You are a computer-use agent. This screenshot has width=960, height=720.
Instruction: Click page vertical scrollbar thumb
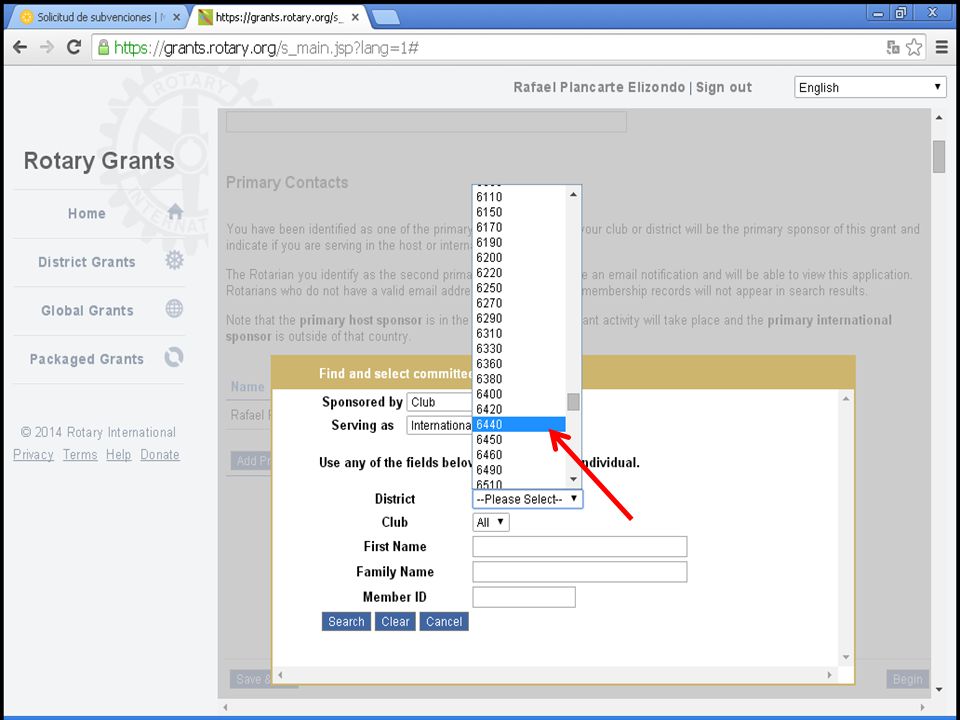tap(939, 157)
